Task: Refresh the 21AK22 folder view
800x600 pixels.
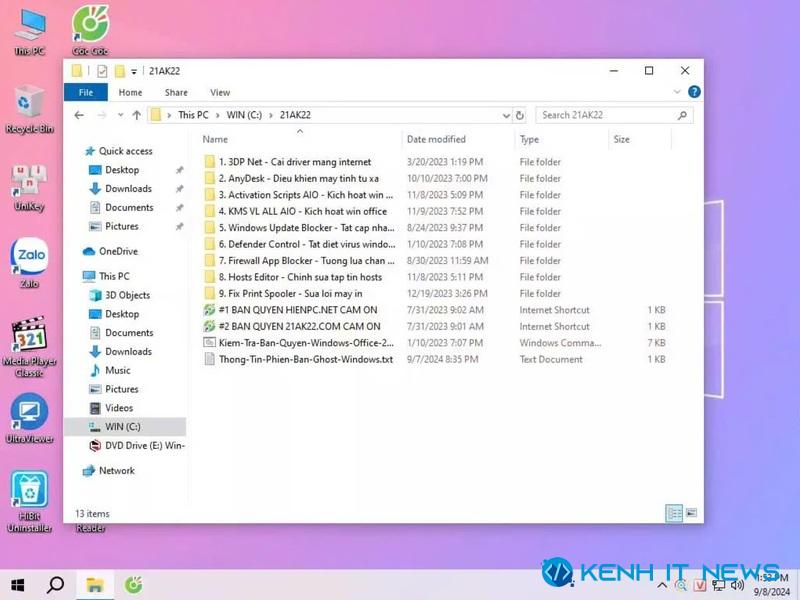Action: [x=519, y=115]
